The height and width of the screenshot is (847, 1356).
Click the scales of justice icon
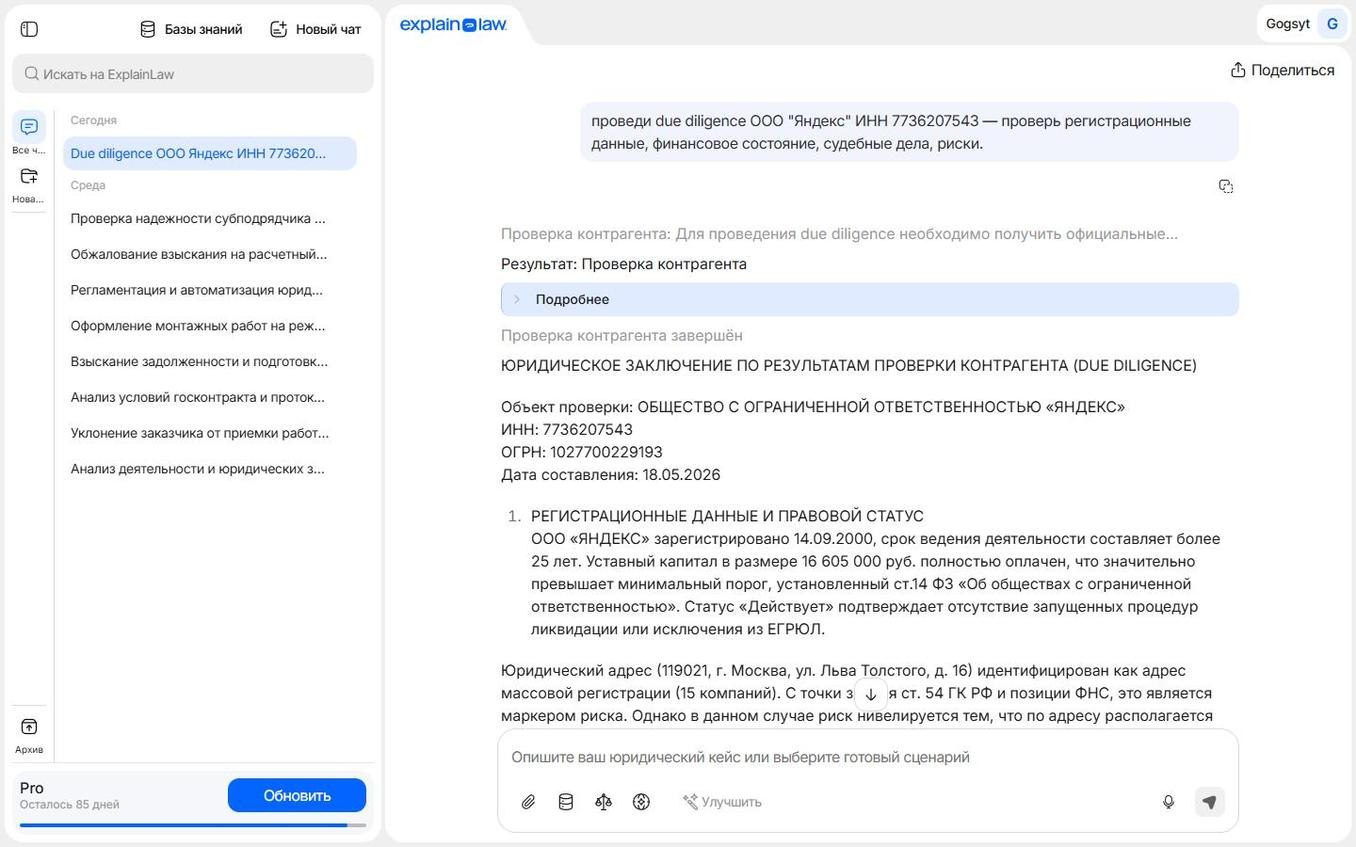click(x=604, y=802)
